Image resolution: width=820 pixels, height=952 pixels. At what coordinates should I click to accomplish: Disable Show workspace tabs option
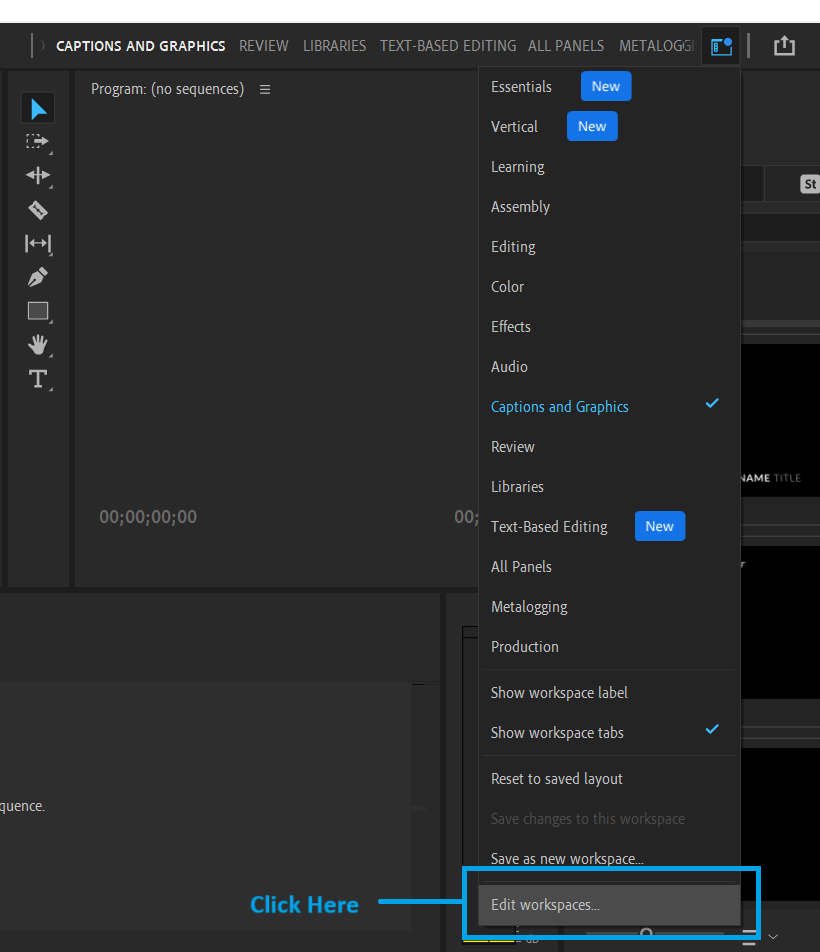pyautogui.click(x=560, y=732)
